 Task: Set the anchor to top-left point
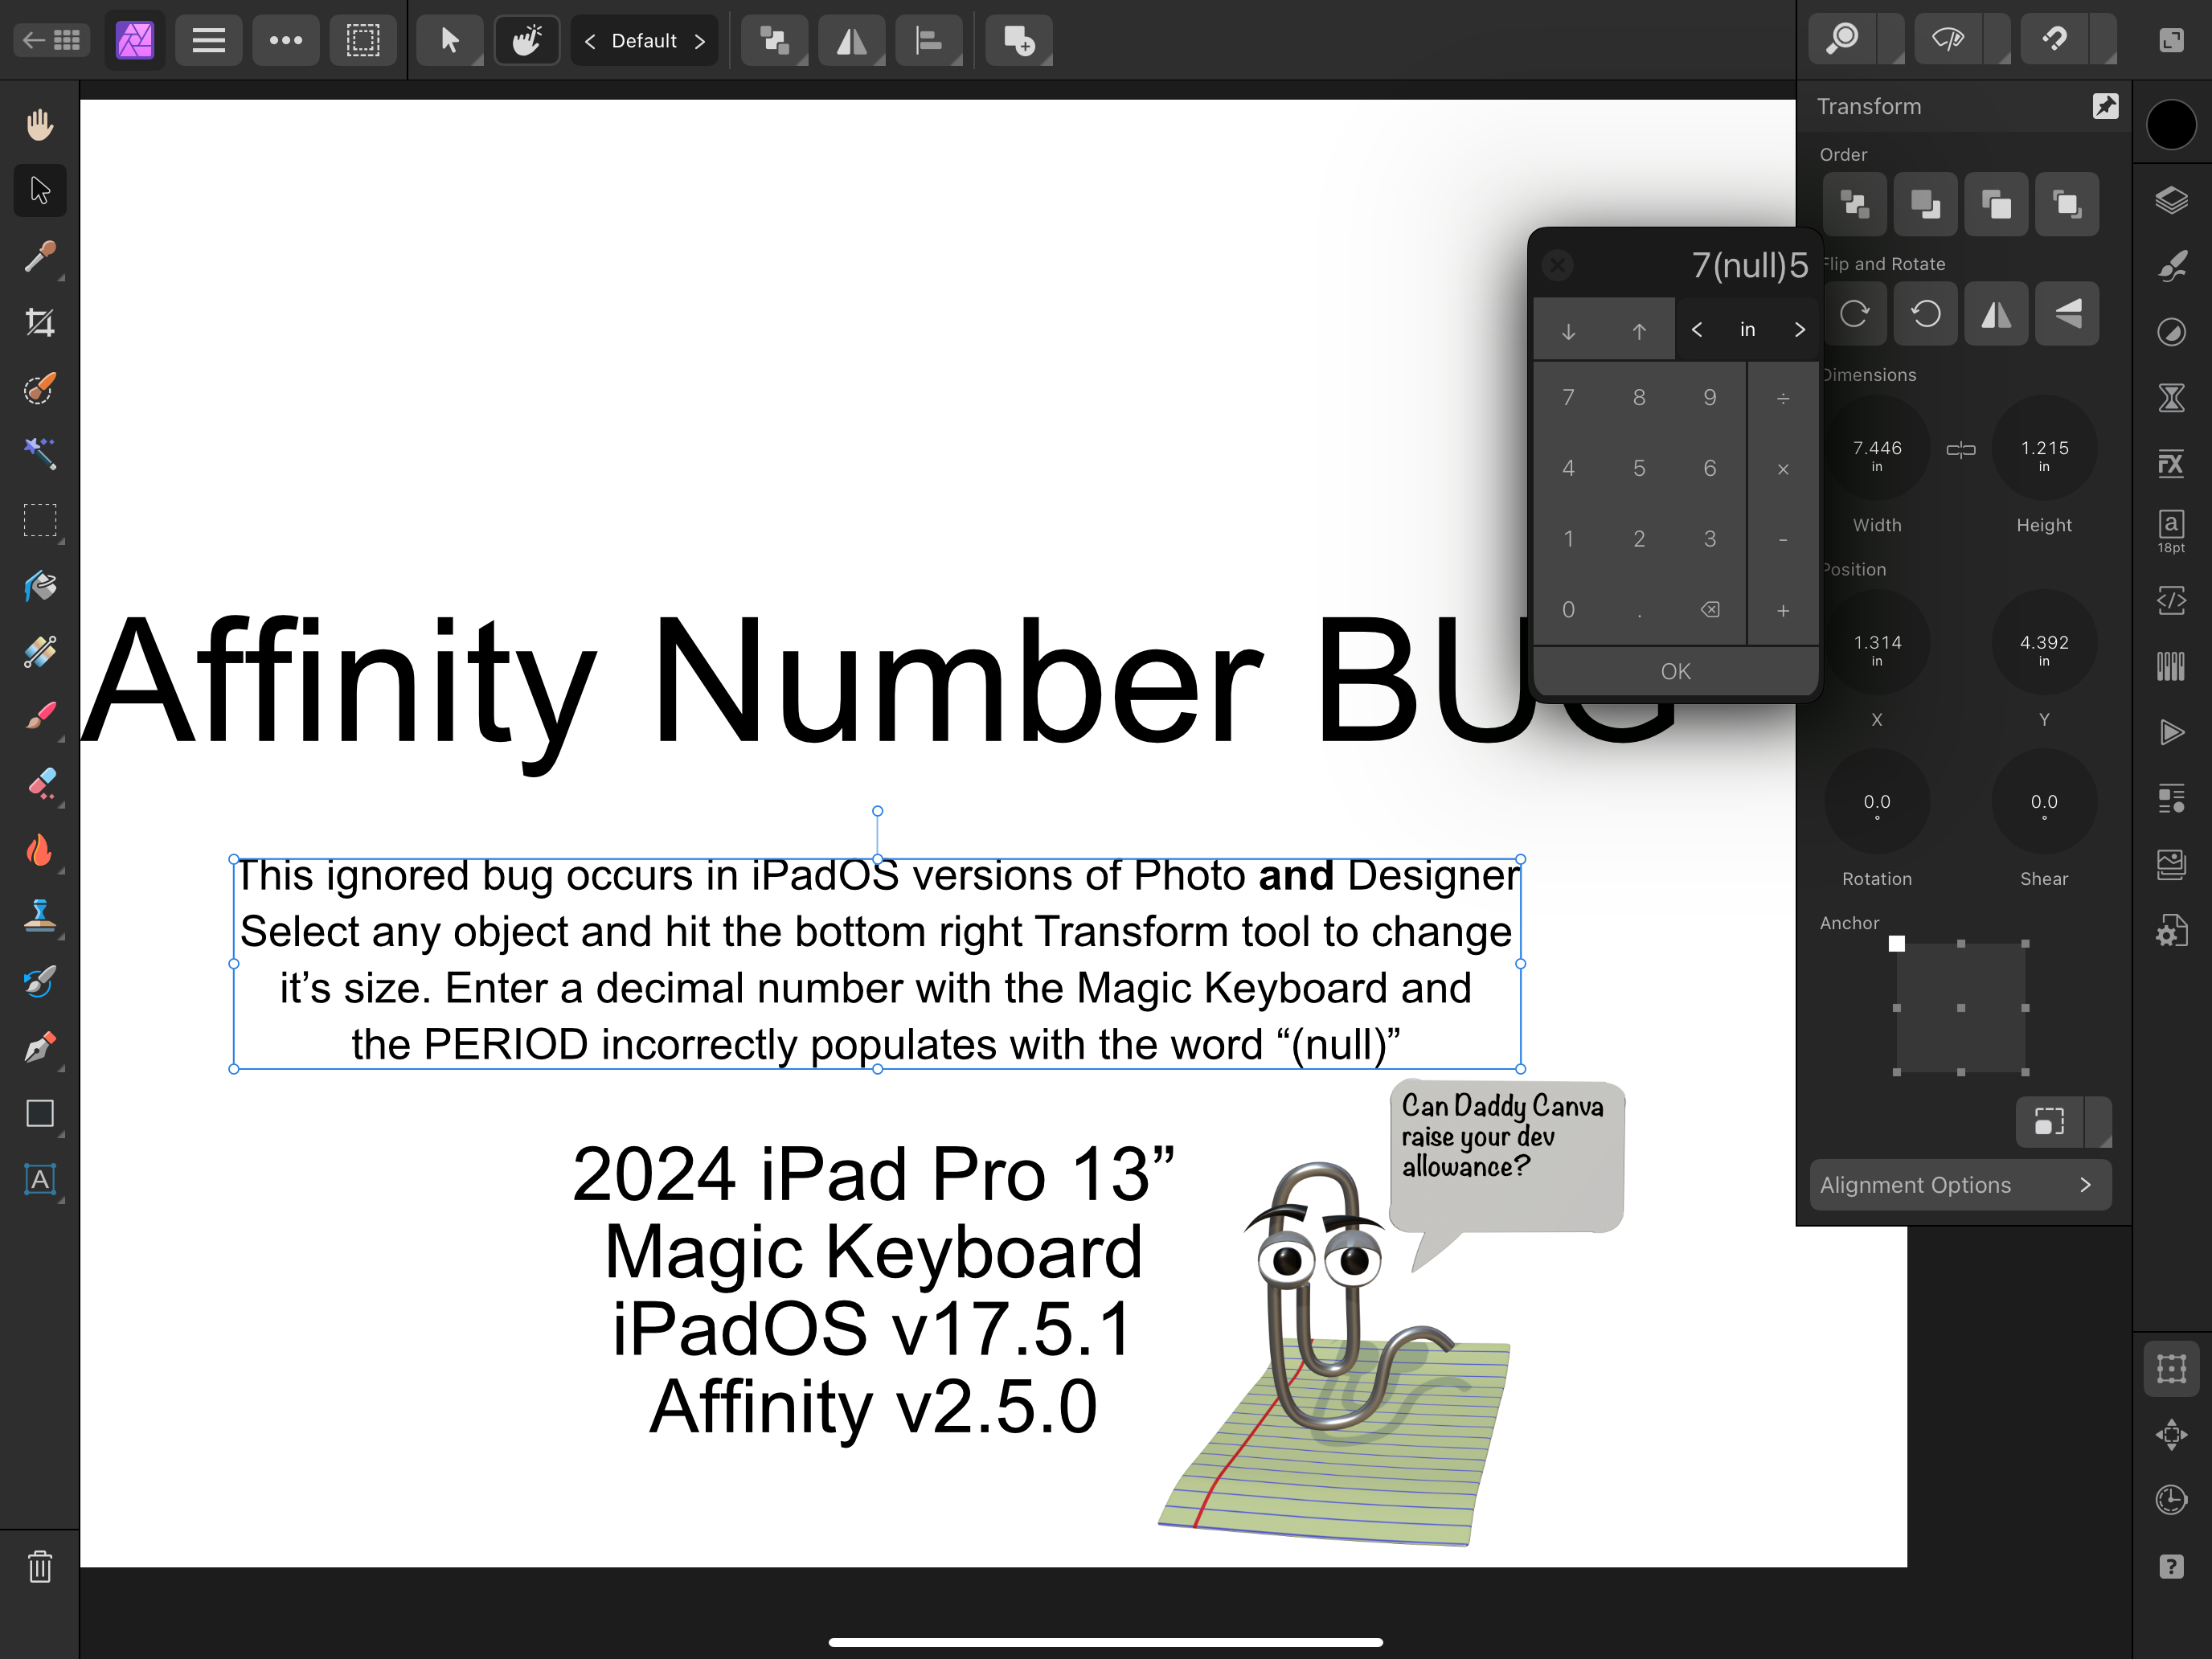click(1896, 943)
